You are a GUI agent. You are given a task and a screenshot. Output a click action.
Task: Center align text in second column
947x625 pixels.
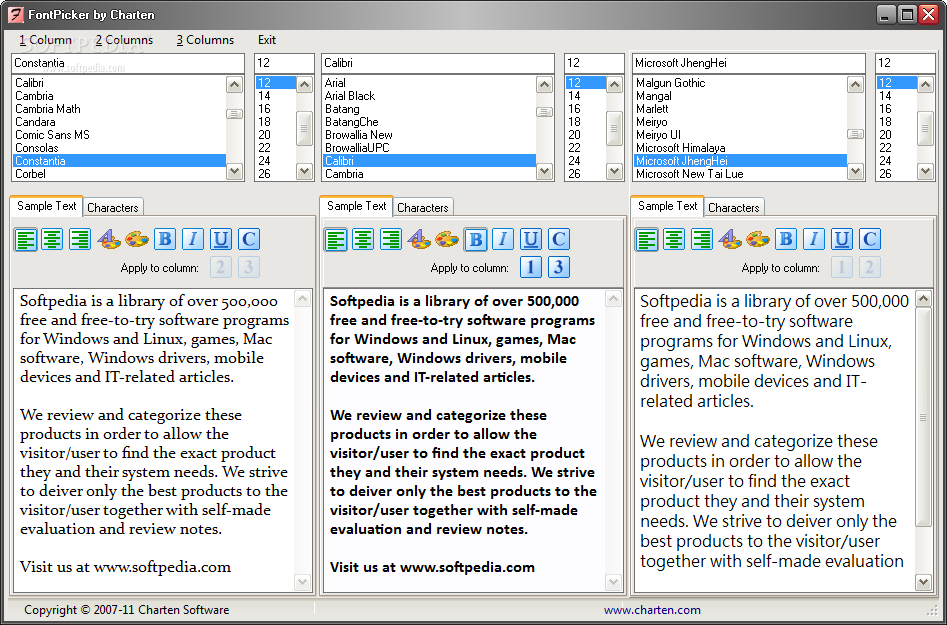(363, 239)
